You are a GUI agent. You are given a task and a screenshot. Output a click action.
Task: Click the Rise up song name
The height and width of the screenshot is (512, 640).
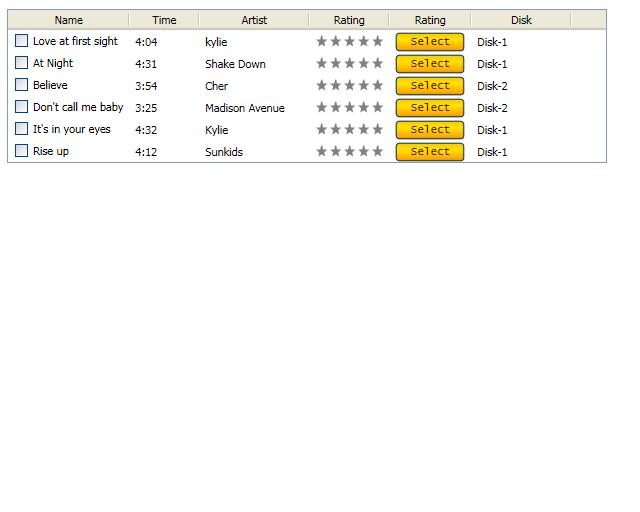51,152
